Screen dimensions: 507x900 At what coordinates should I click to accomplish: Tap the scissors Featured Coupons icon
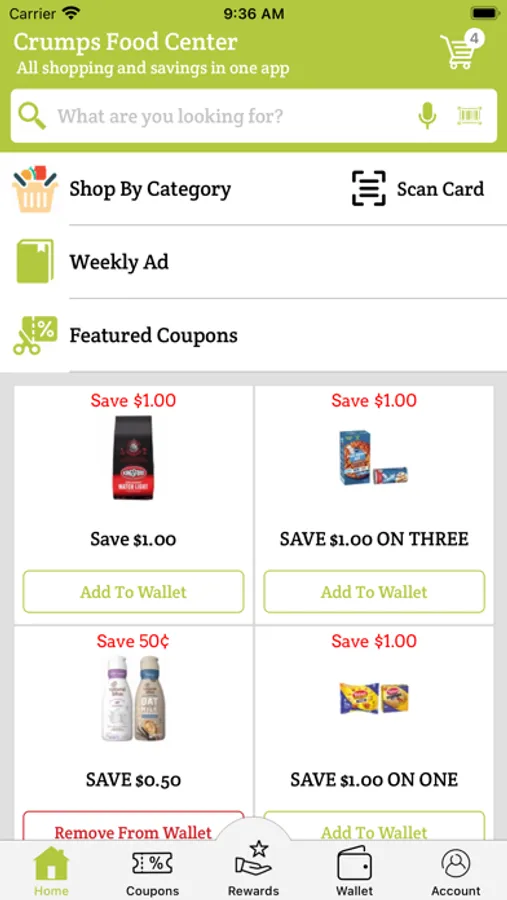point(35,335)
